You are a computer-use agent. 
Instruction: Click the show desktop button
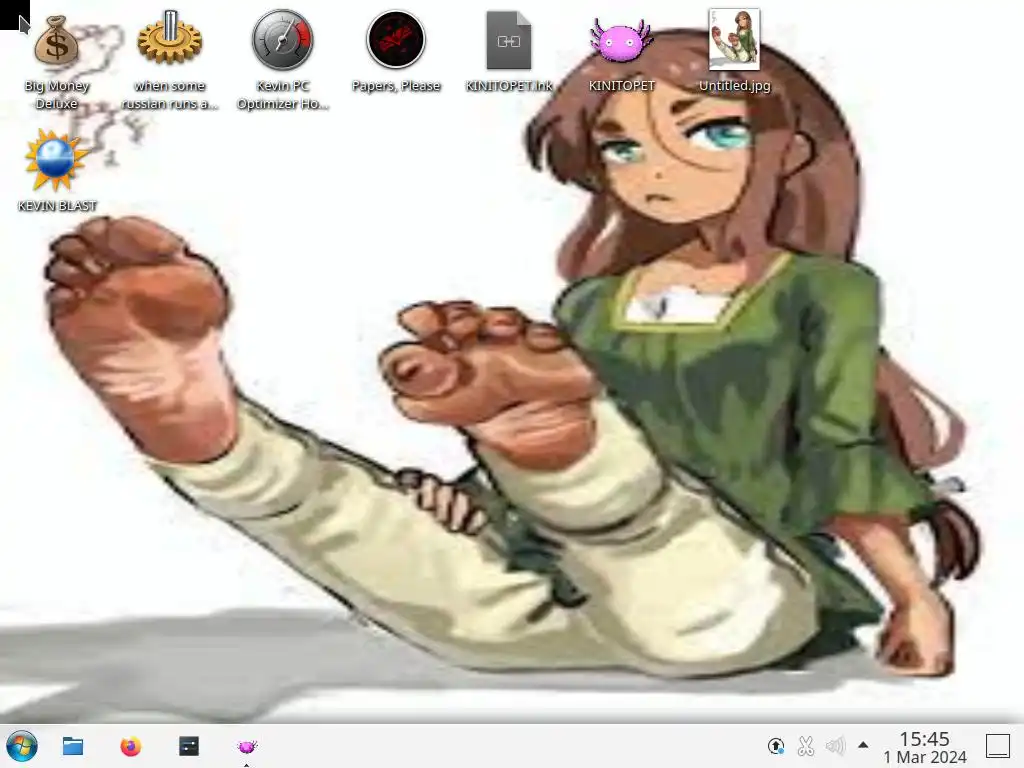tap(998, 746)
